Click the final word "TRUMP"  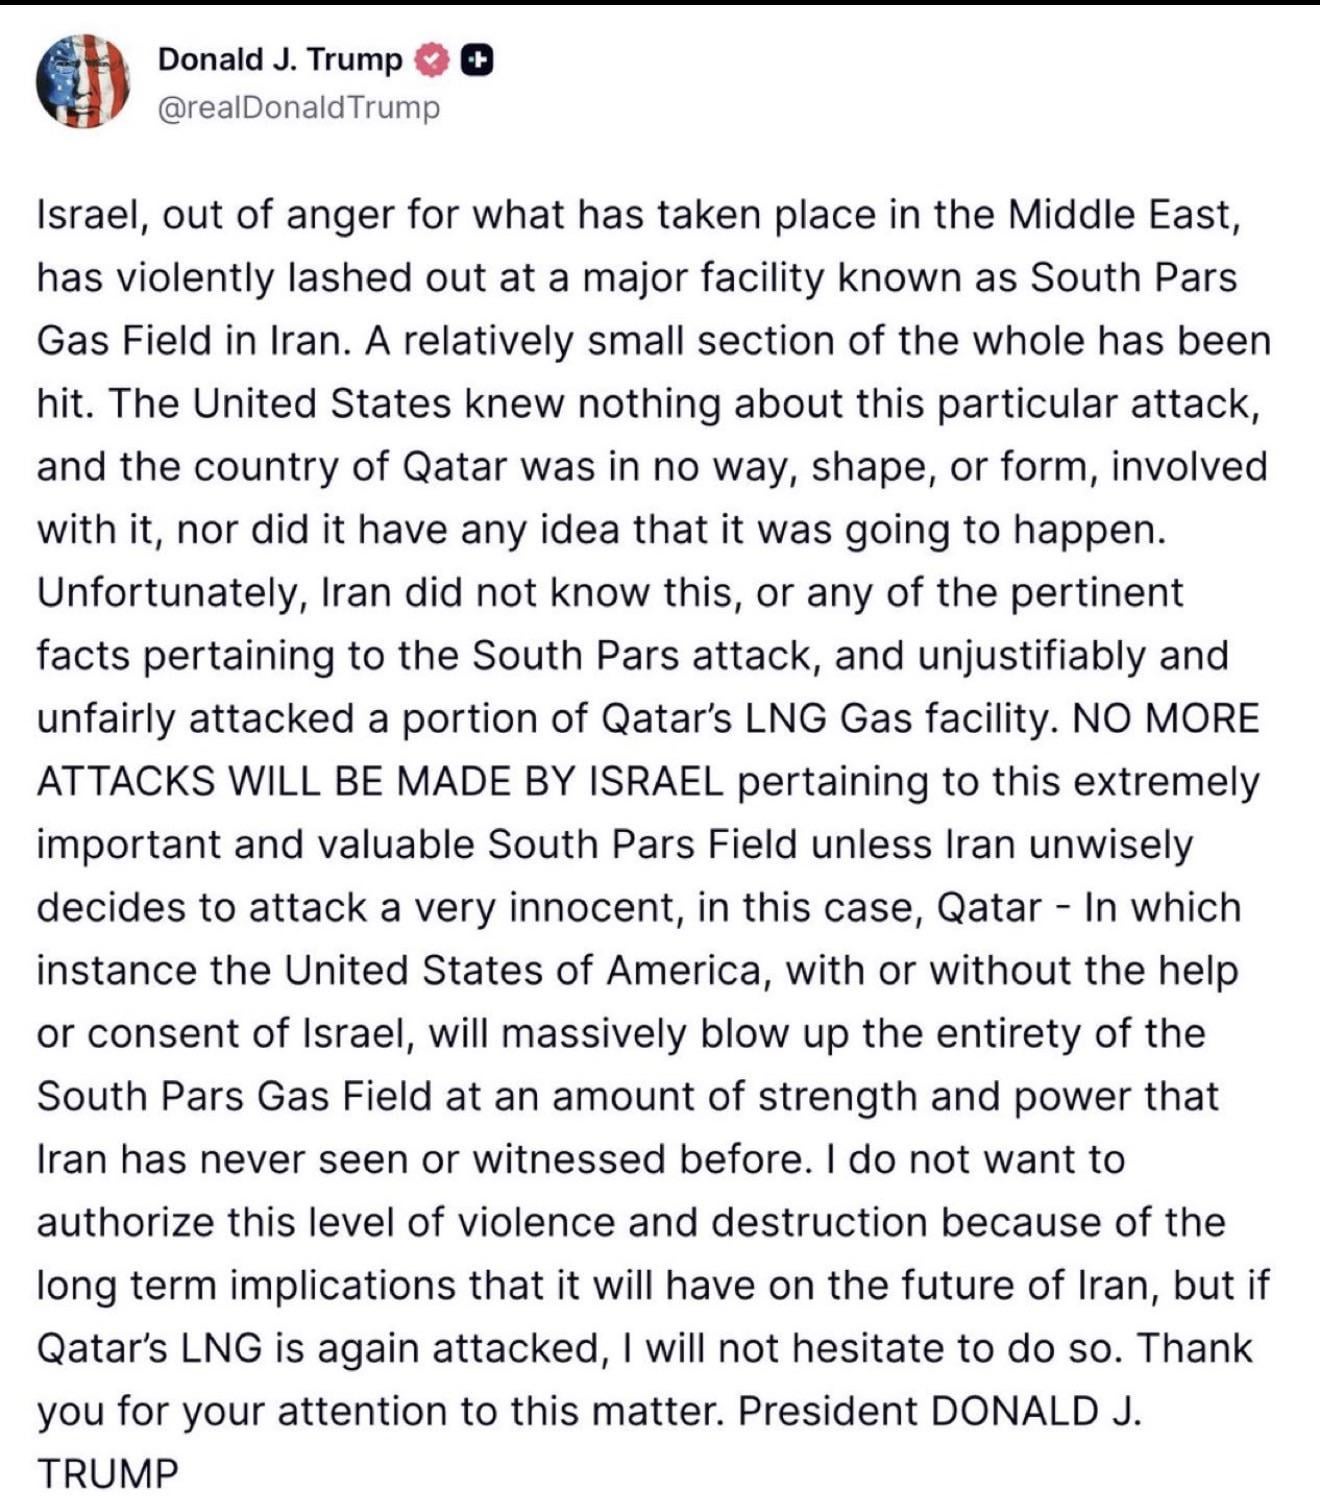[108, 1474]
